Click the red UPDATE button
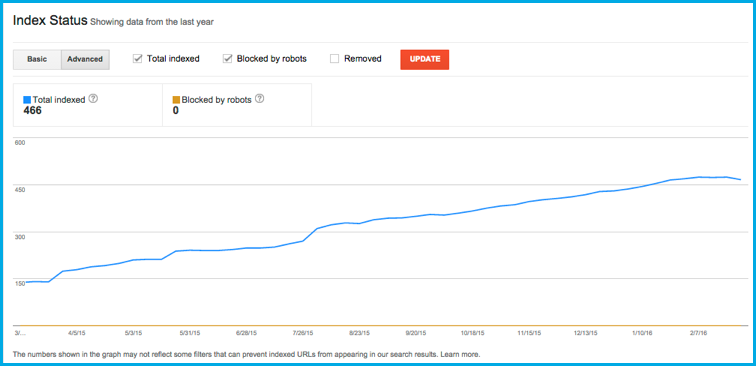This screenshot has height=366, width=756. tap(424, 59)
